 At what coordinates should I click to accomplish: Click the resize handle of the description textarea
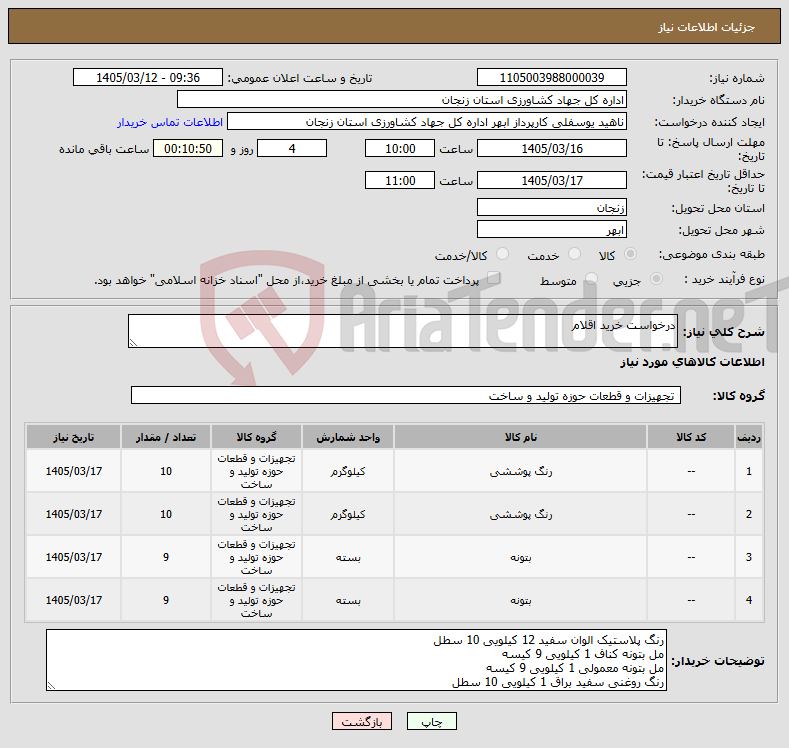[x=133, y=343]
